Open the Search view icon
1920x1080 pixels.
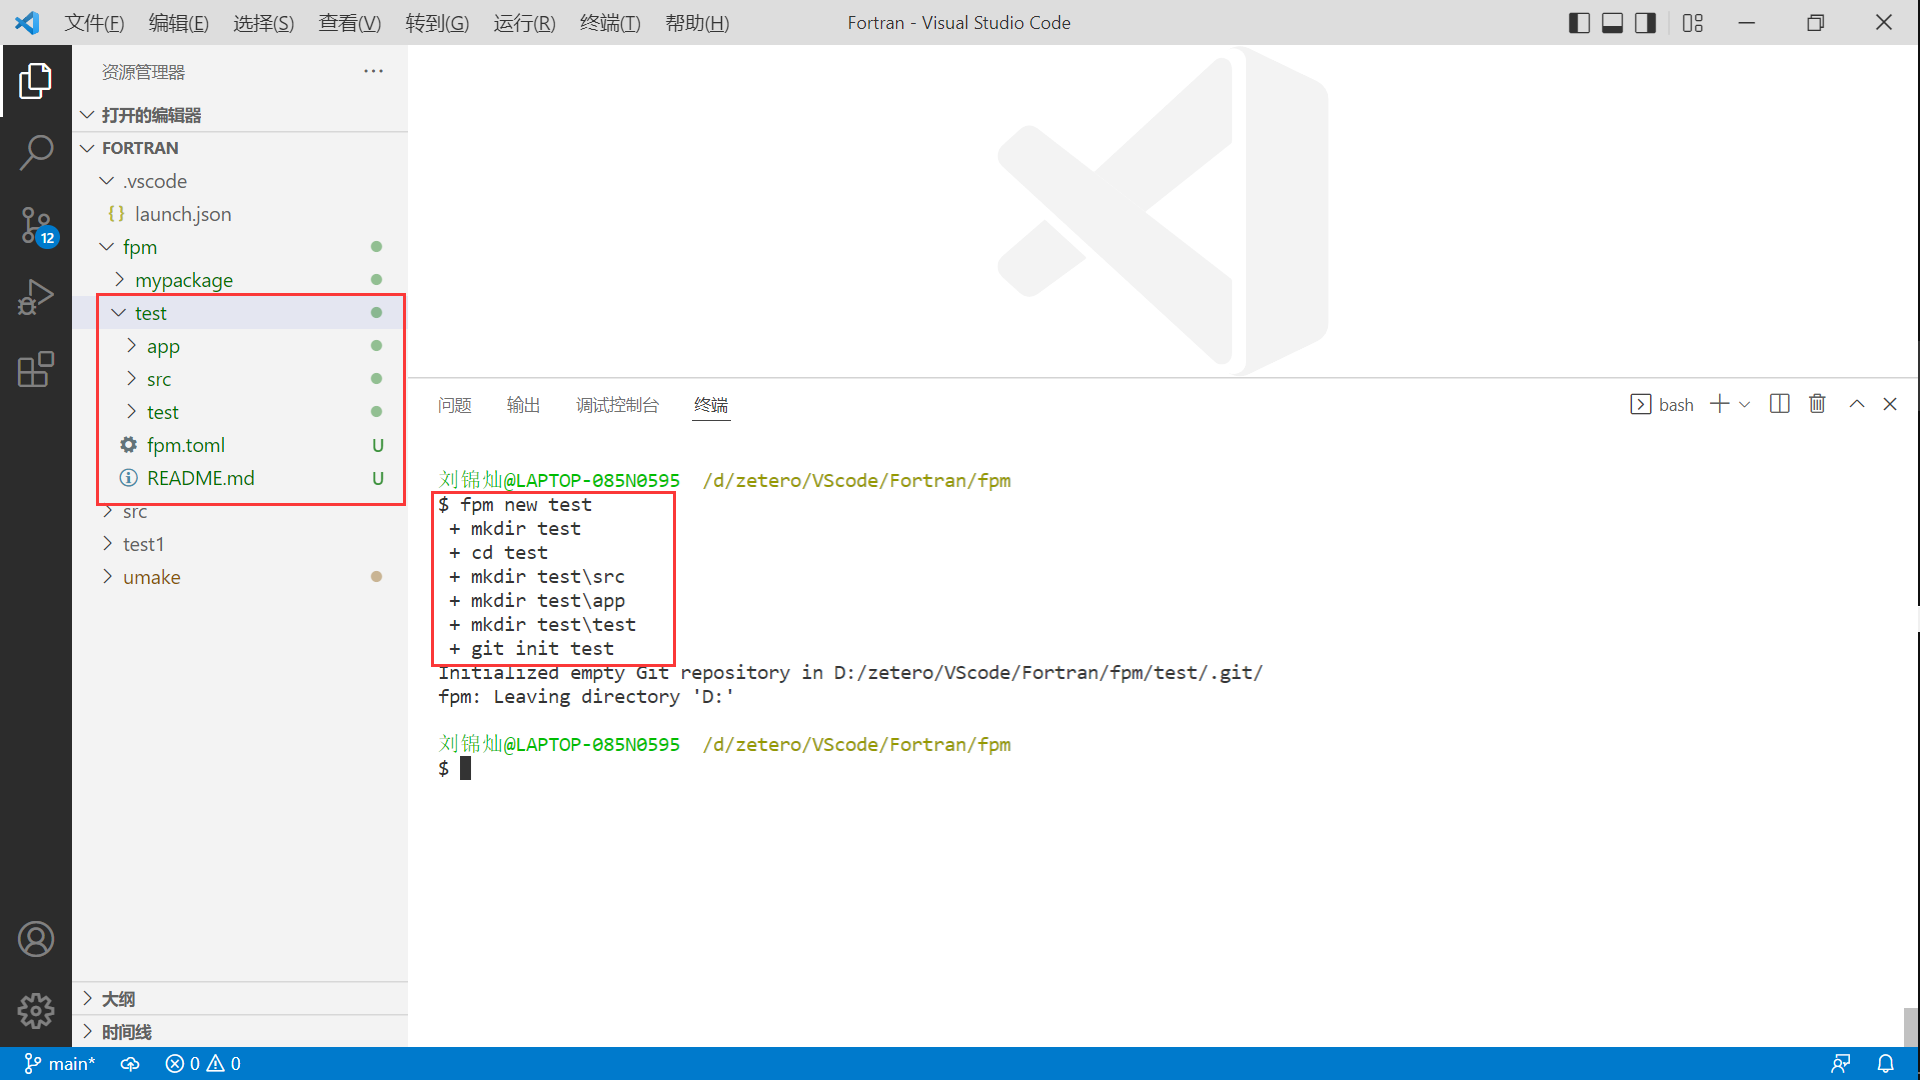click(x=36, y=153)
